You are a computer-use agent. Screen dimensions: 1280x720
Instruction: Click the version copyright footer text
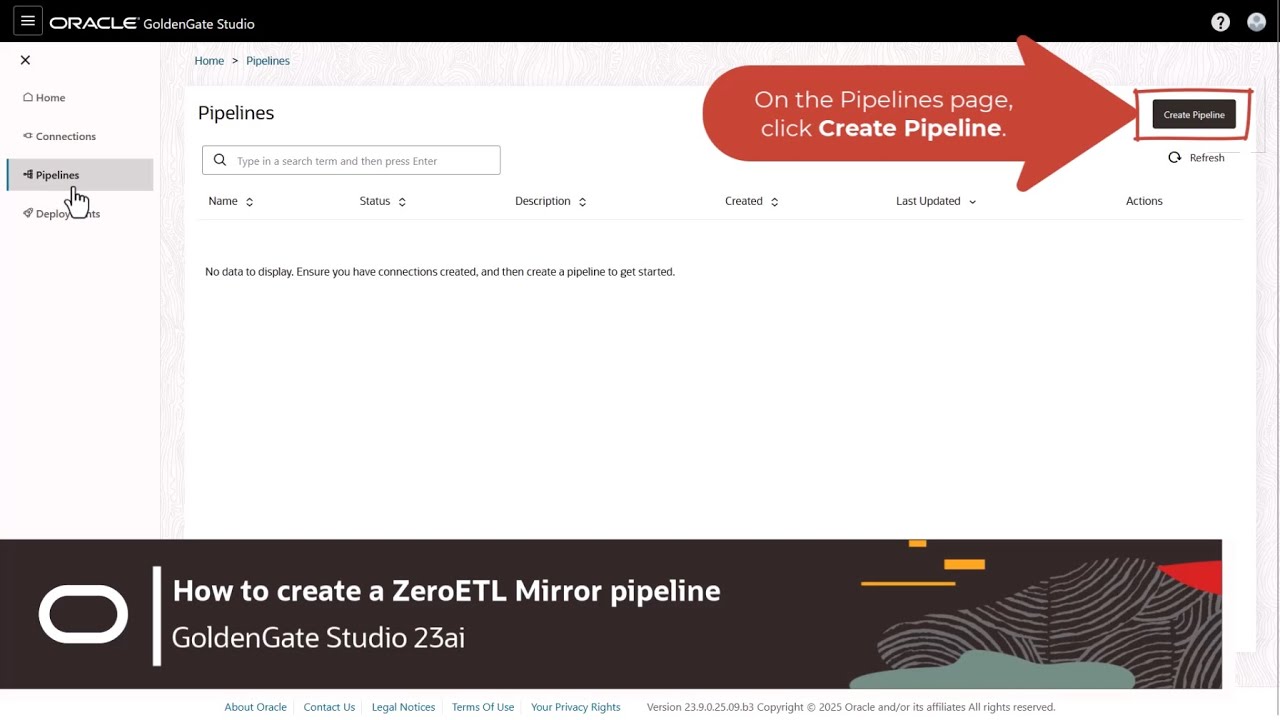pyautogui.click(x=851, y=707)
